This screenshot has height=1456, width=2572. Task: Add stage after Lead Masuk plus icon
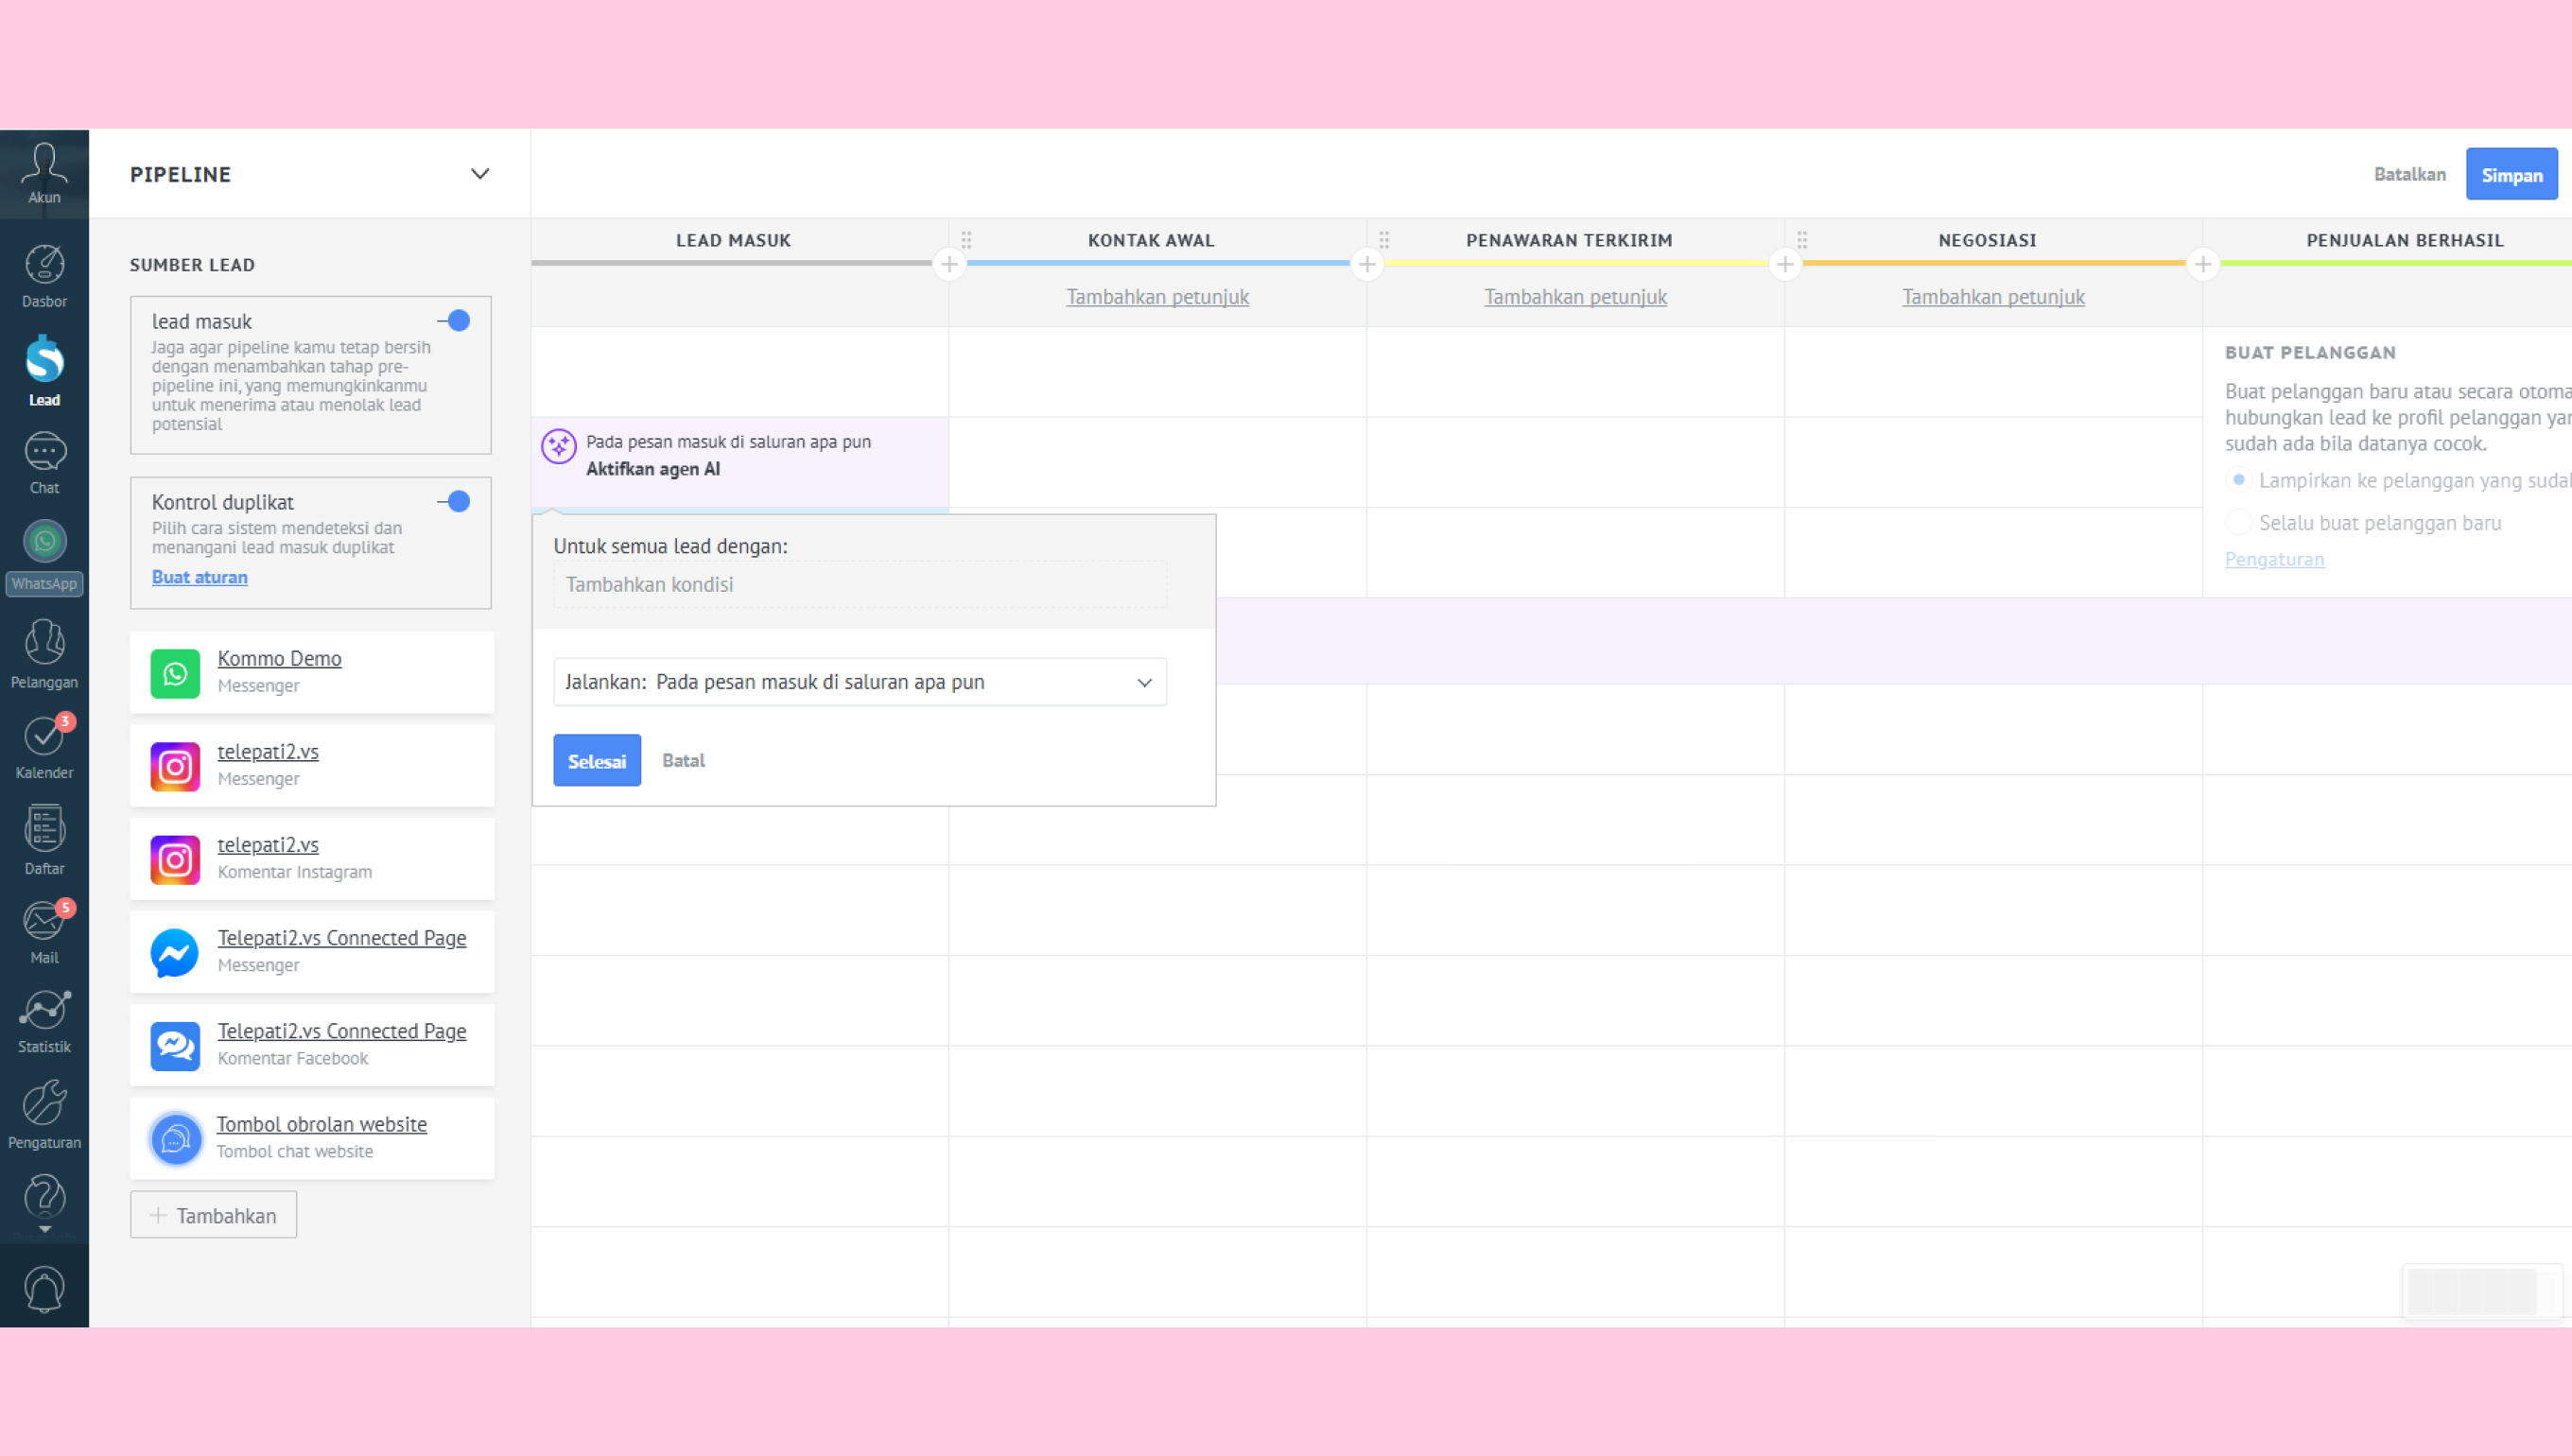click(x=949, y=265)
